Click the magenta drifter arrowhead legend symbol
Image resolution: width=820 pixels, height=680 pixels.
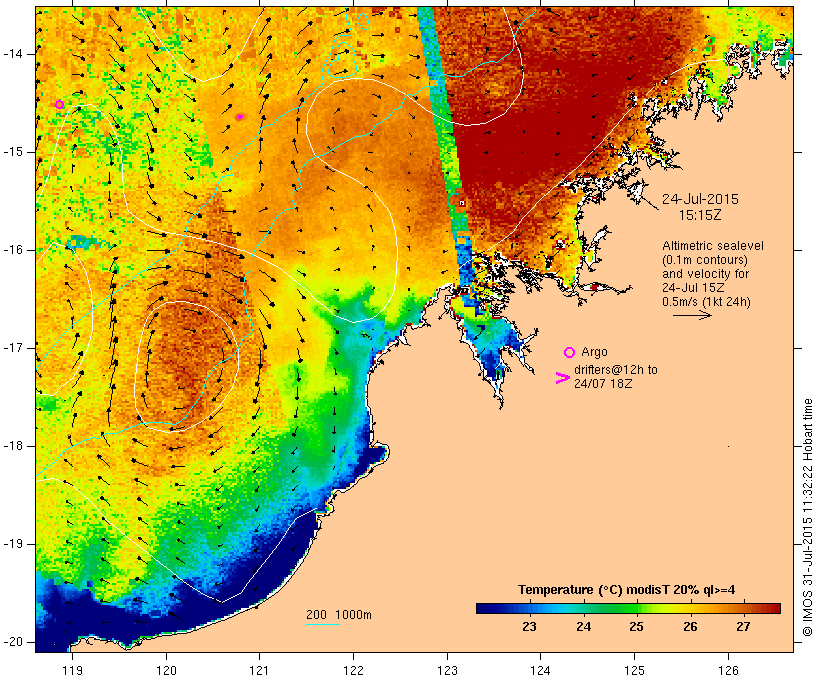(x=562, y=378)
